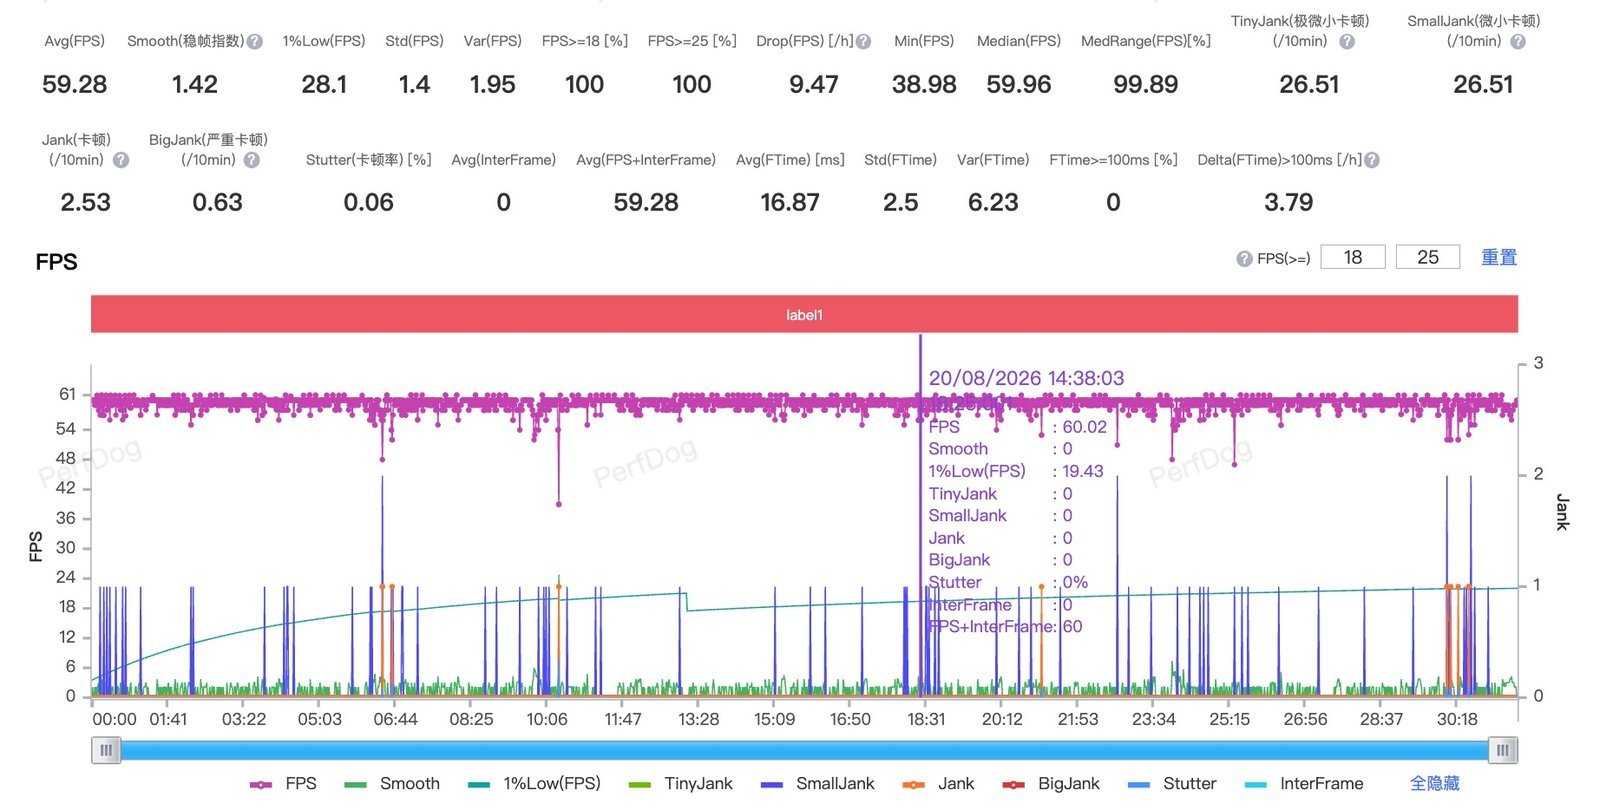Click 全隐藏 hide-all link
This screenshot has height=810, width=1600.
click(1435, 784)
